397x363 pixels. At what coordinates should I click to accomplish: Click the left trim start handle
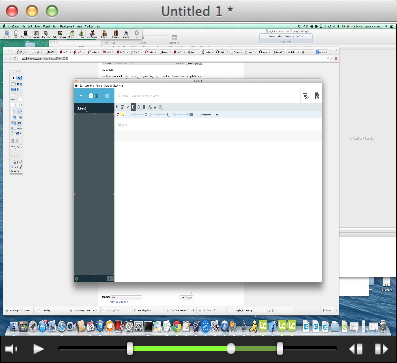pos(130,349)
